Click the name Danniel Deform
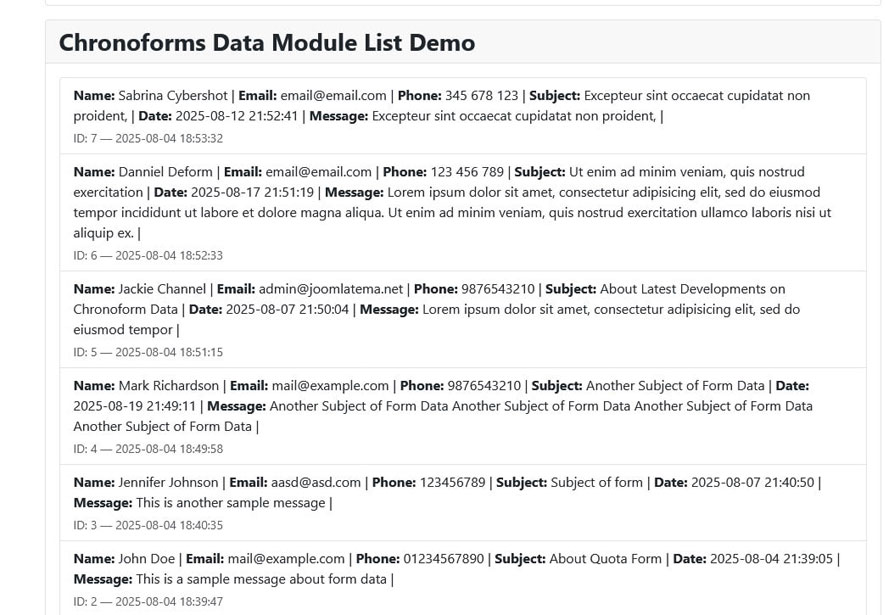Screen dimensions: 885x615 (x=165, y=172)
